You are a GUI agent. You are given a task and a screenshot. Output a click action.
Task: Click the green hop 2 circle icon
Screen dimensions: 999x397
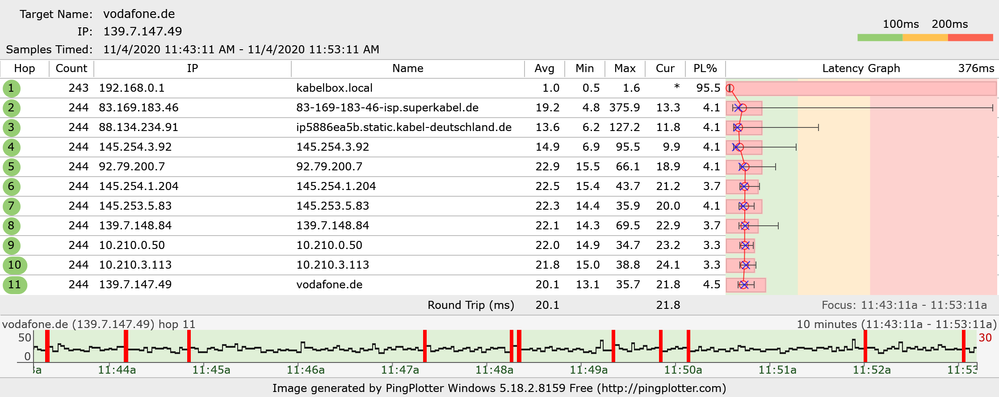pyautogui.click(x=11, y=108)
